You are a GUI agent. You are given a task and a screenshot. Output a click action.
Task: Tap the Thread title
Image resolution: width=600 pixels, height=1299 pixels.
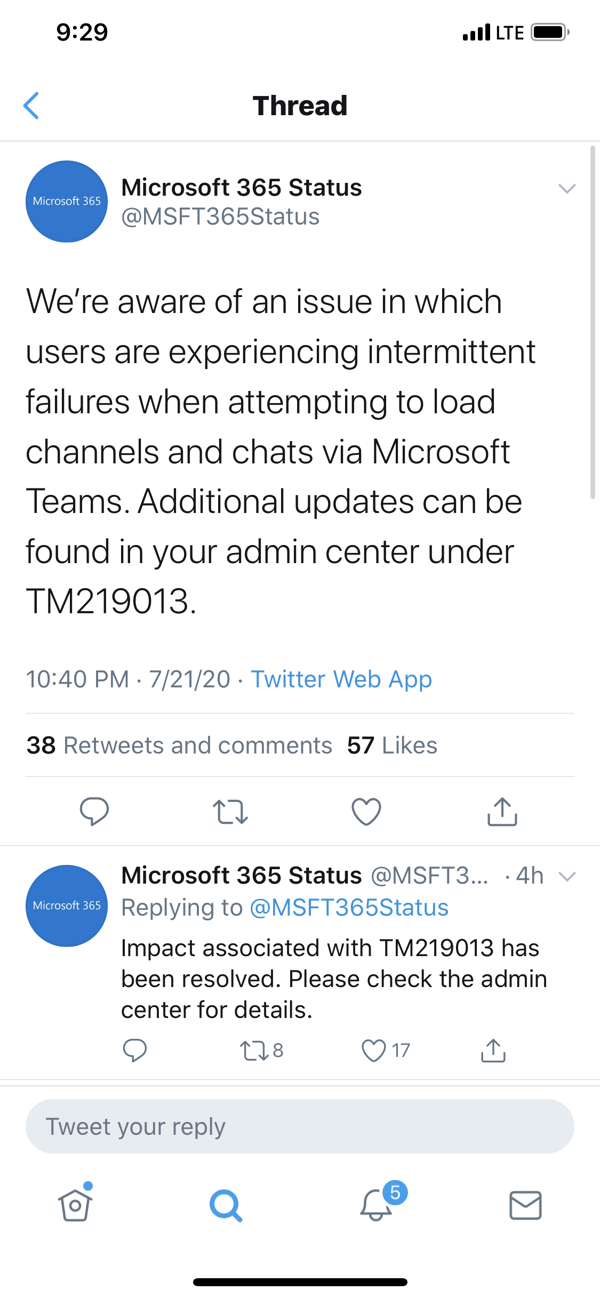pyautogui.click(x=300, y=105)
